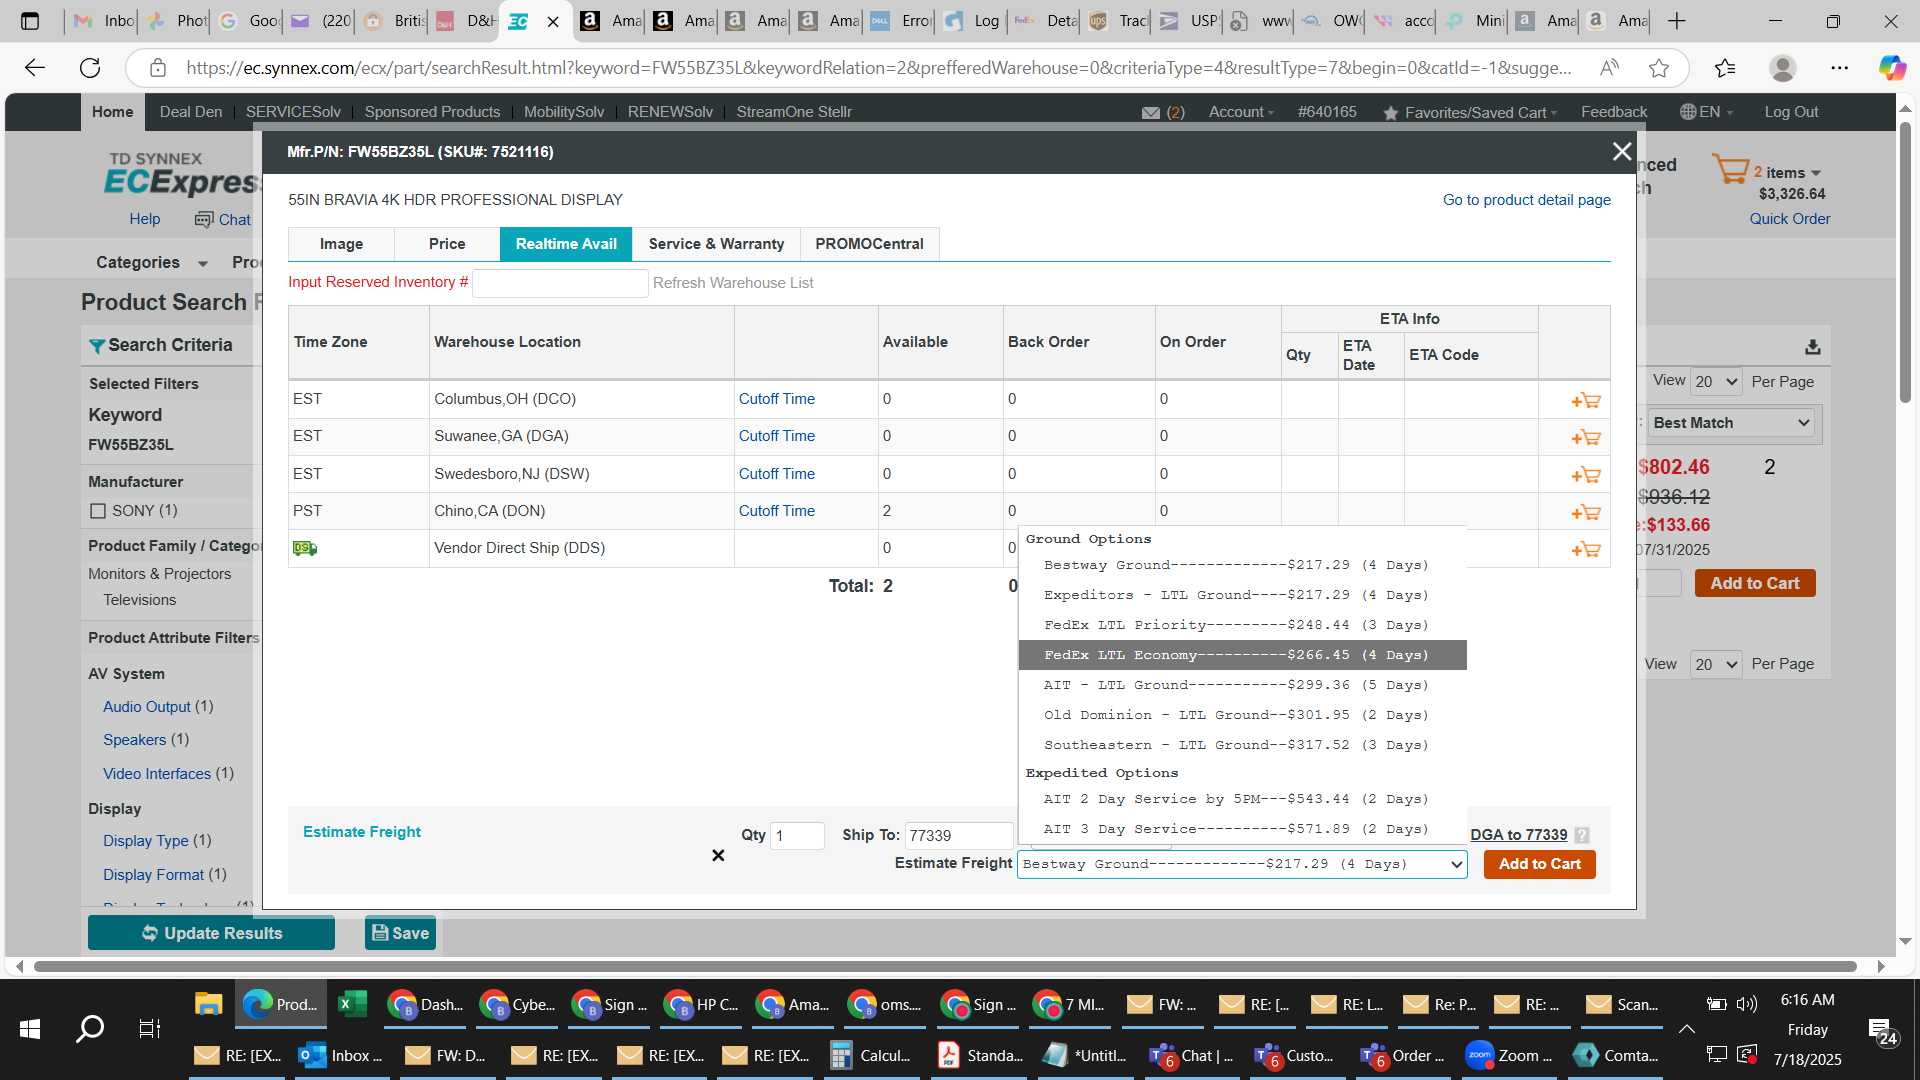
Task: Close the product detail popup with X
Action: (1621, 151)
